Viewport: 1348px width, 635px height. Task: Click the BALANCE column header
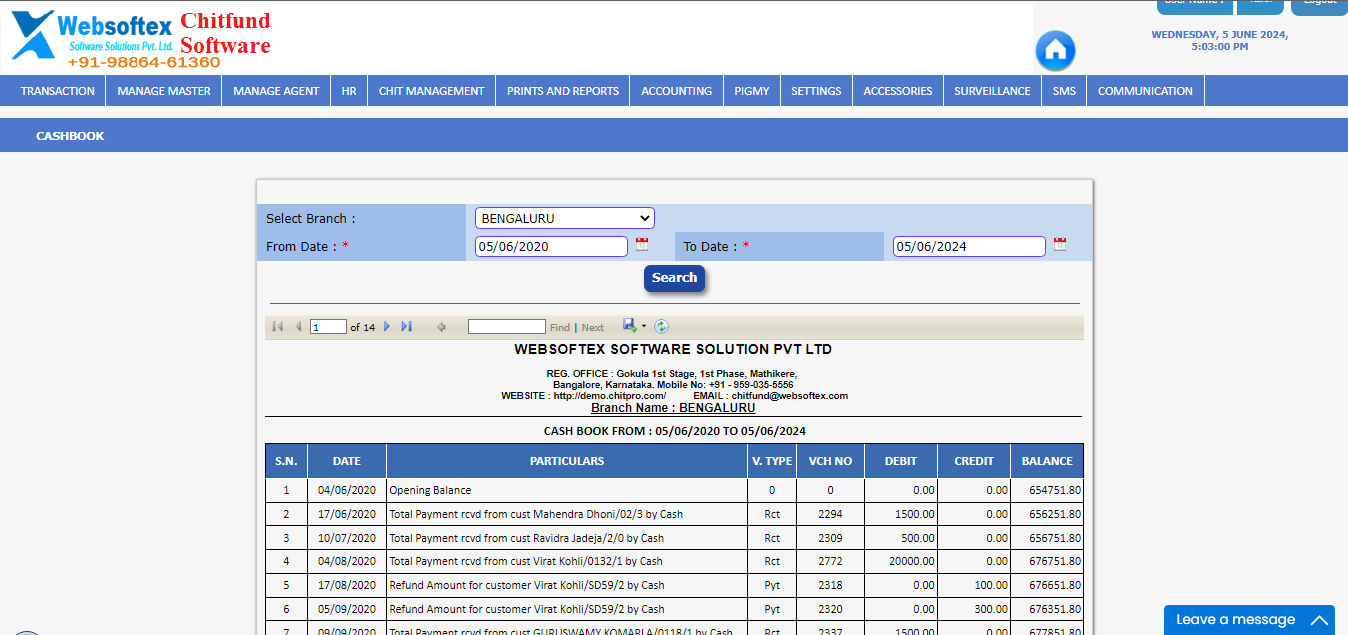point(1047,461)
